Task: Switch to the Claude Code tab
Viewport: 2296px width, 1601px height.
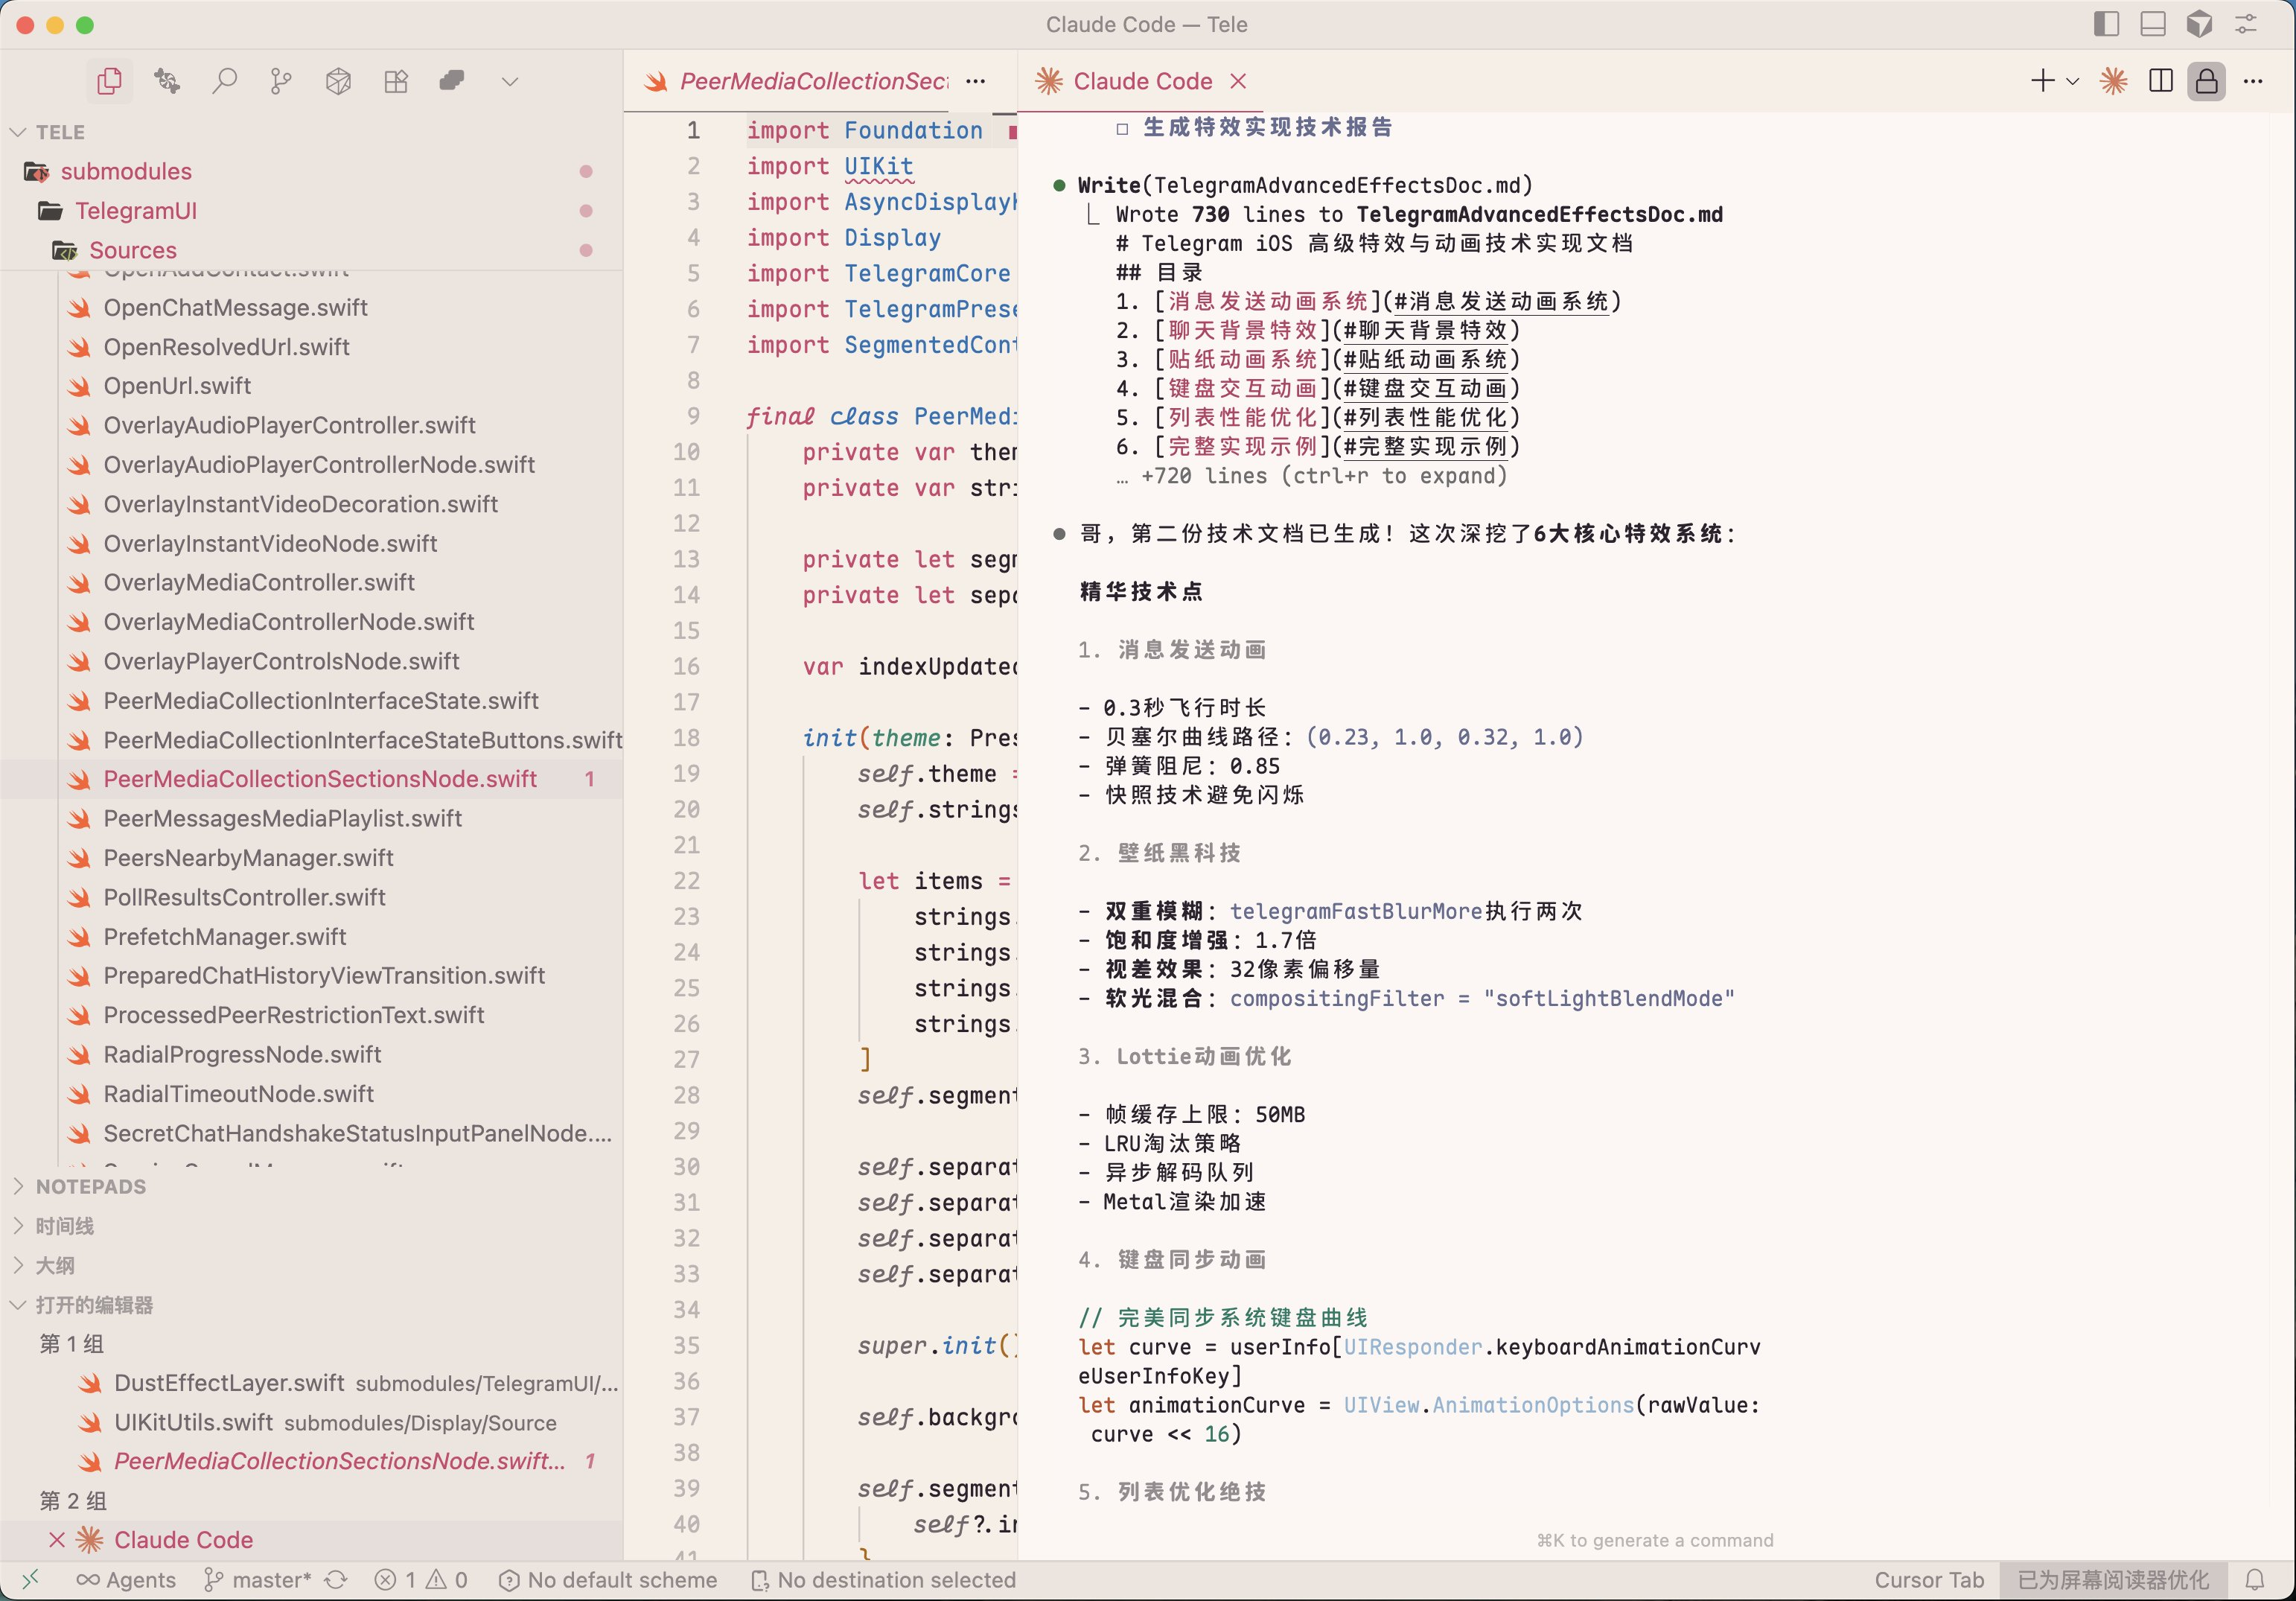Action: pos(1142,81)
